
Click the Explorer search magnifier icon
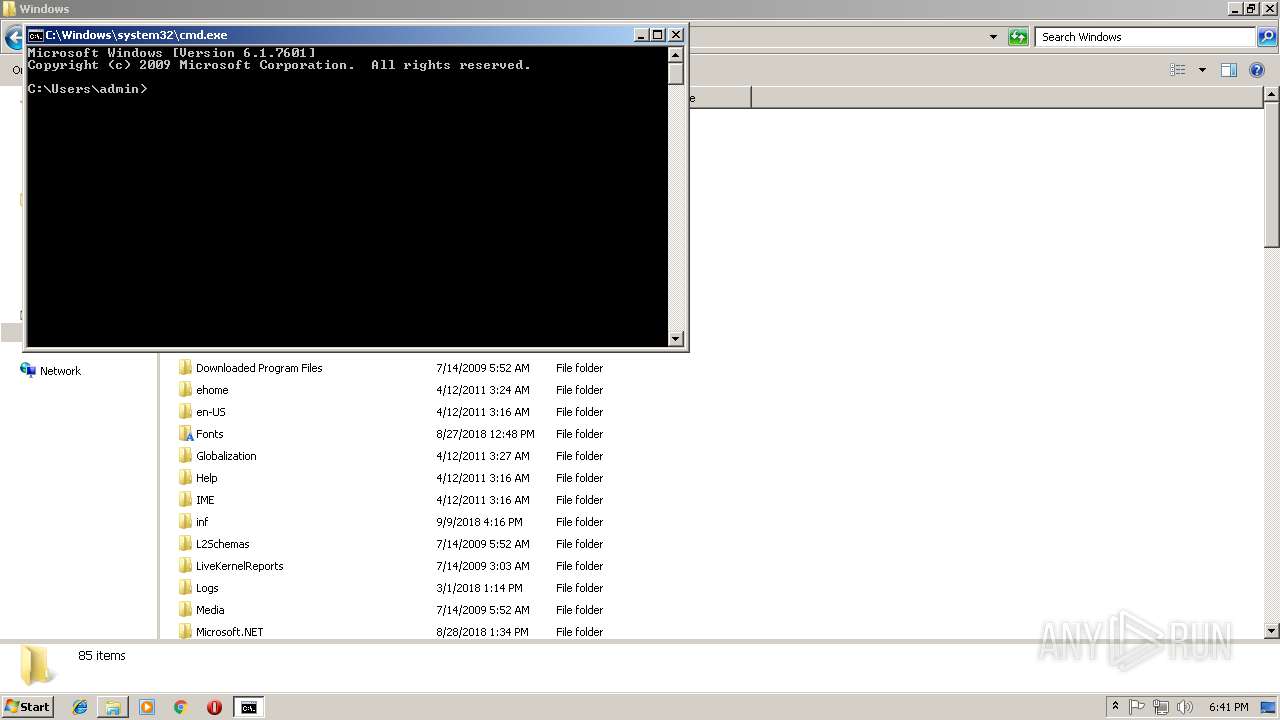click(x=1266, y=37)
